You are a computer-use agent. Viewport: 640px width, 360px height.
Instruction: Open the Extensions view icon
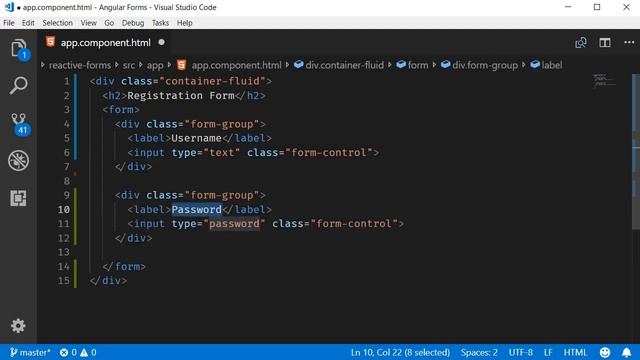(x=18, y=198)
